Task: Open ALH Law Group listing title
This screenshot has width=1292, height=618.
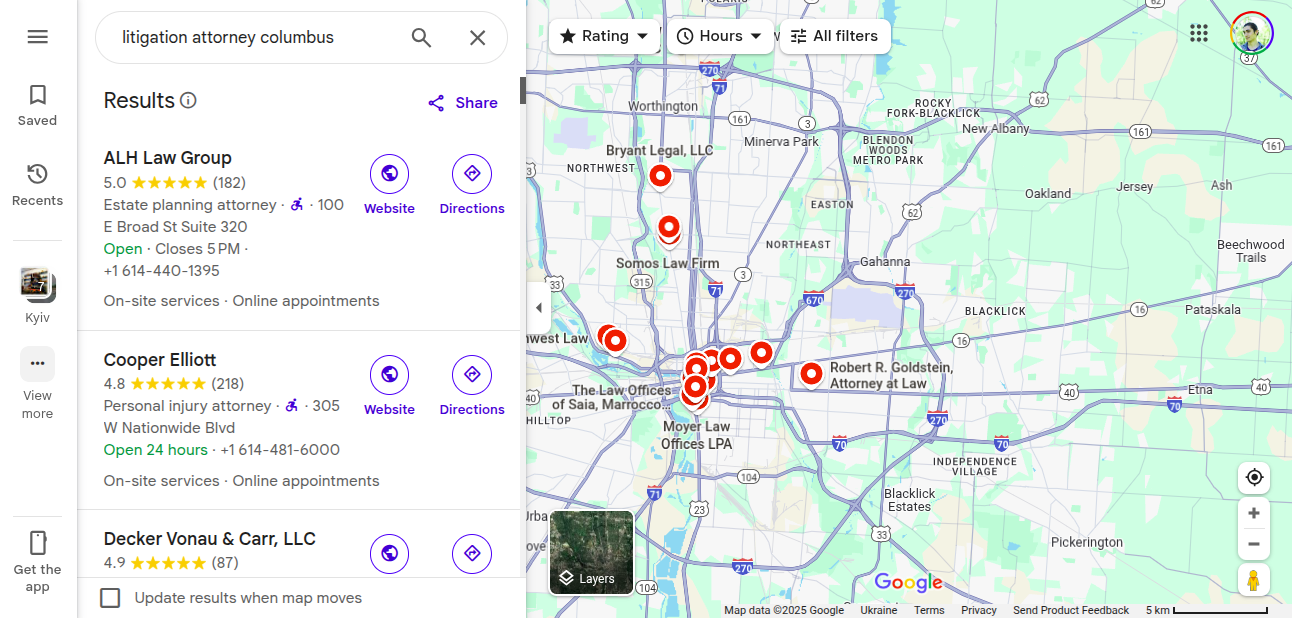Action: (167, 158)
